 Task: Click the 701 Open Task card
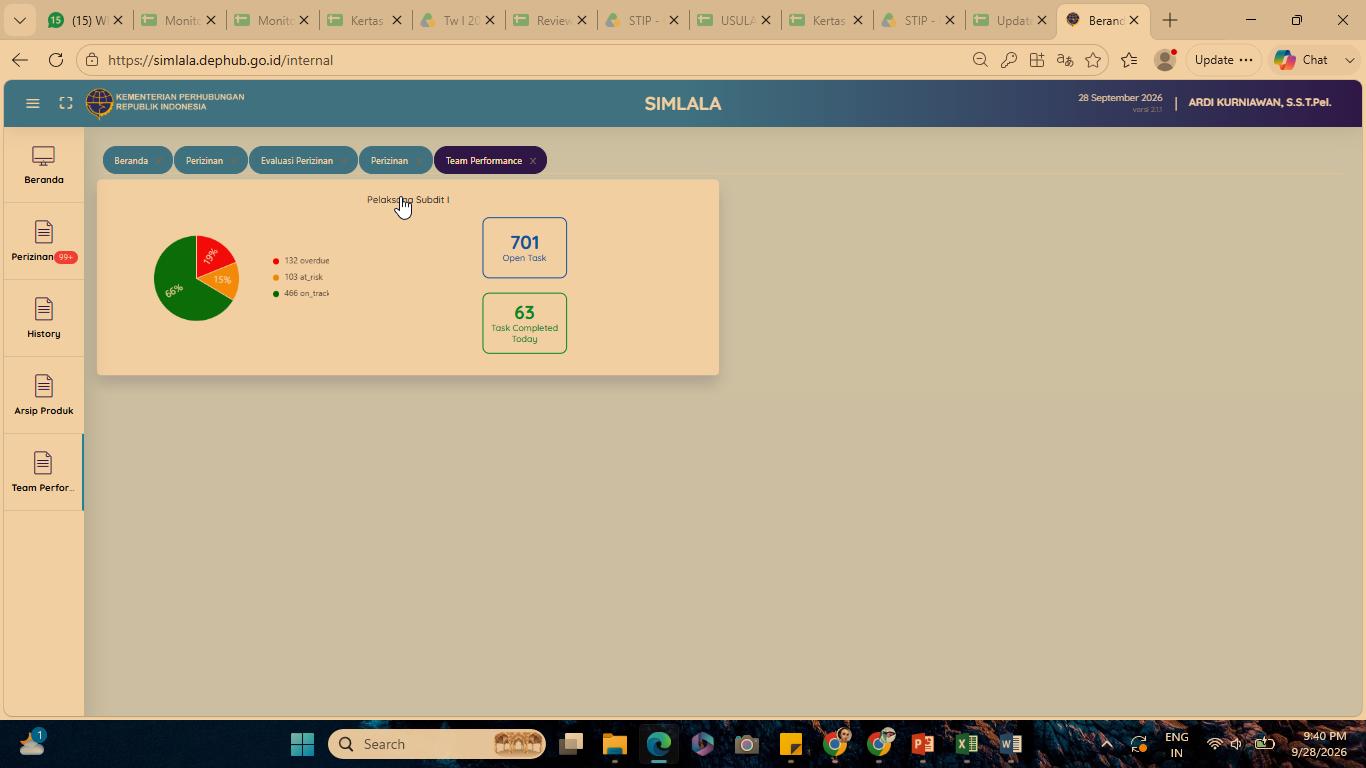tap(524, 248)
